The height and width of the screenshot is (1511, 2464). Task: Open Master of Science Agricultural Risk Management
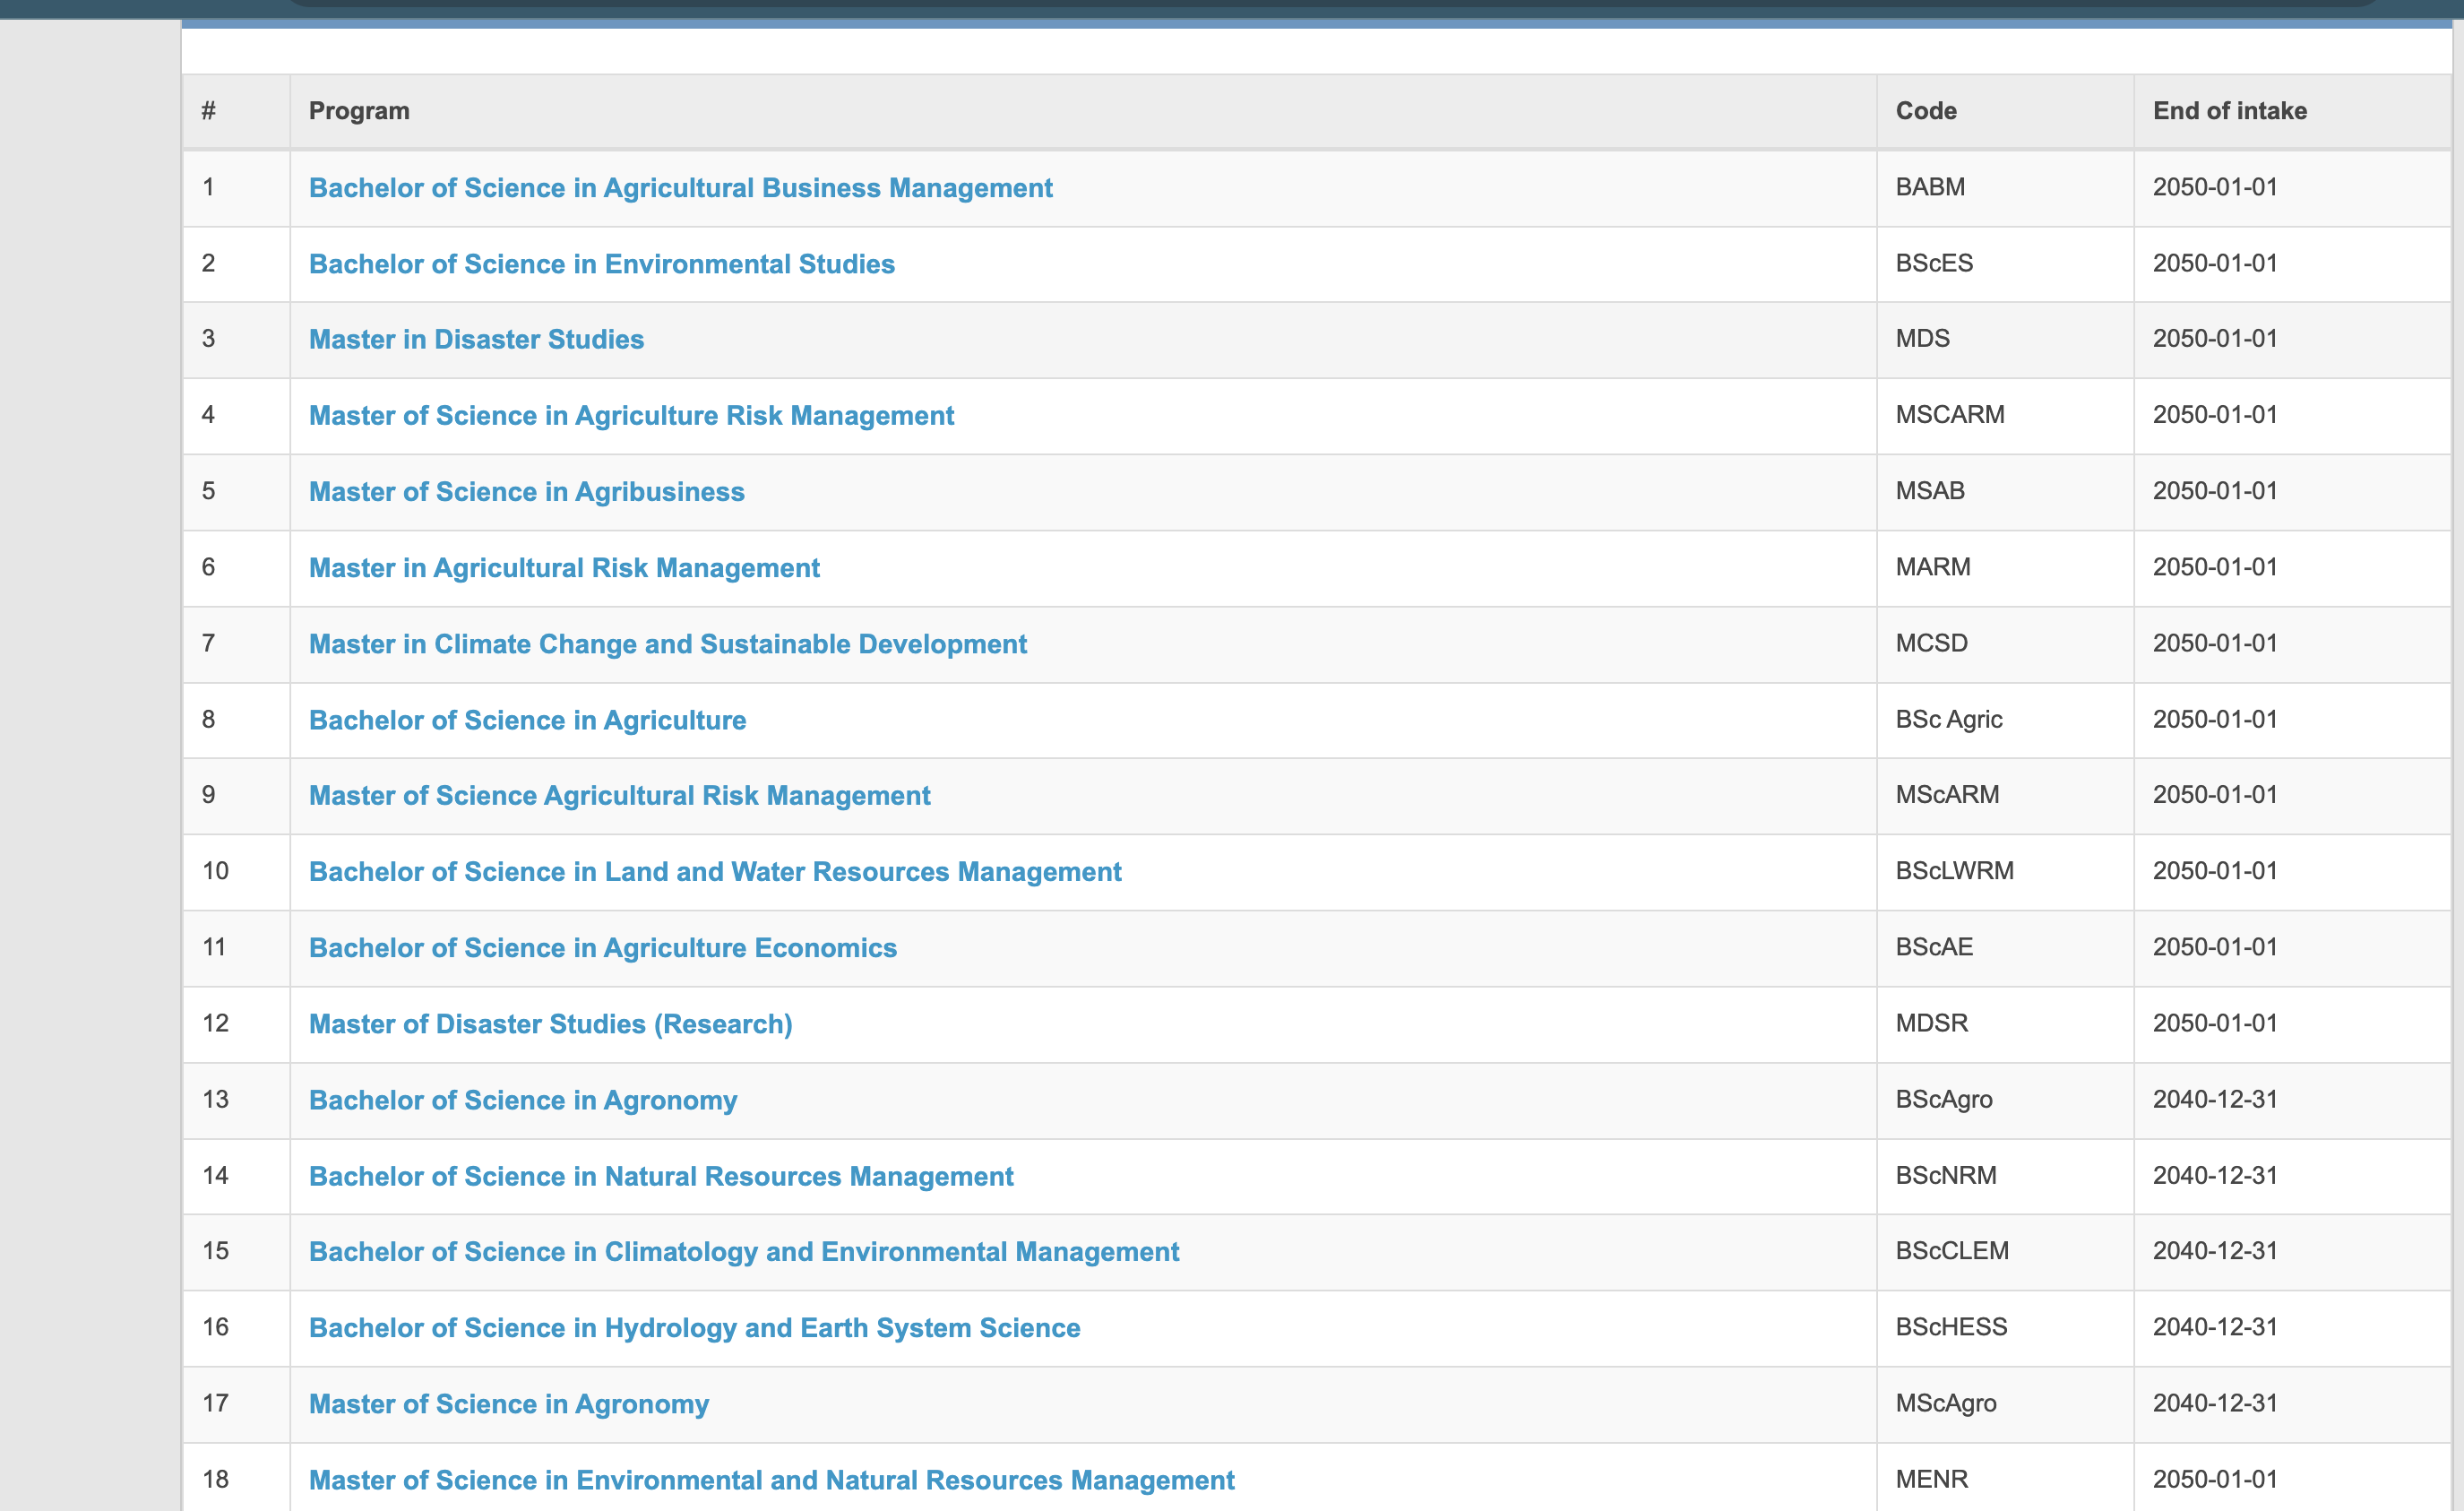point(619,795)
